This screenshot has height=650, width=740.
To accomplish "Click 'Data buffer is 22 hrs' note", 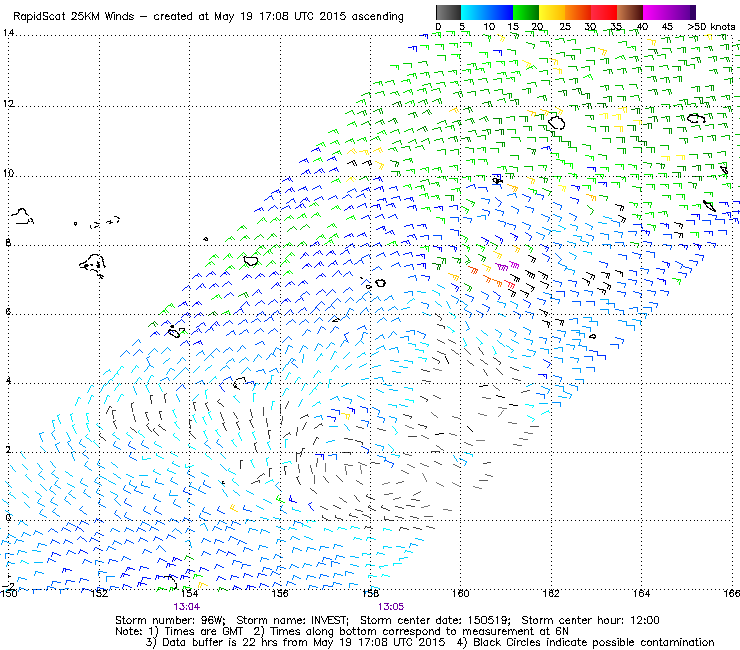I will coord(220,642).
